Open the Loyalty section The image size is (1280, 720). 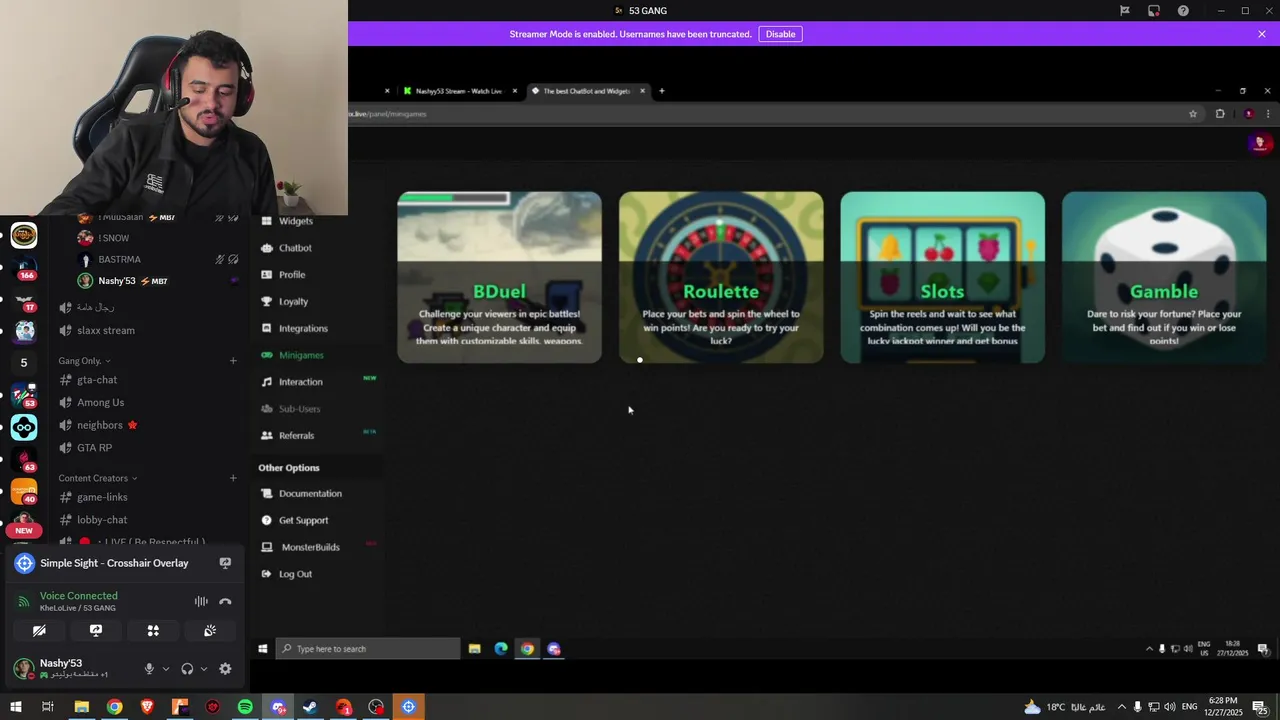click(x=293, y=301)
